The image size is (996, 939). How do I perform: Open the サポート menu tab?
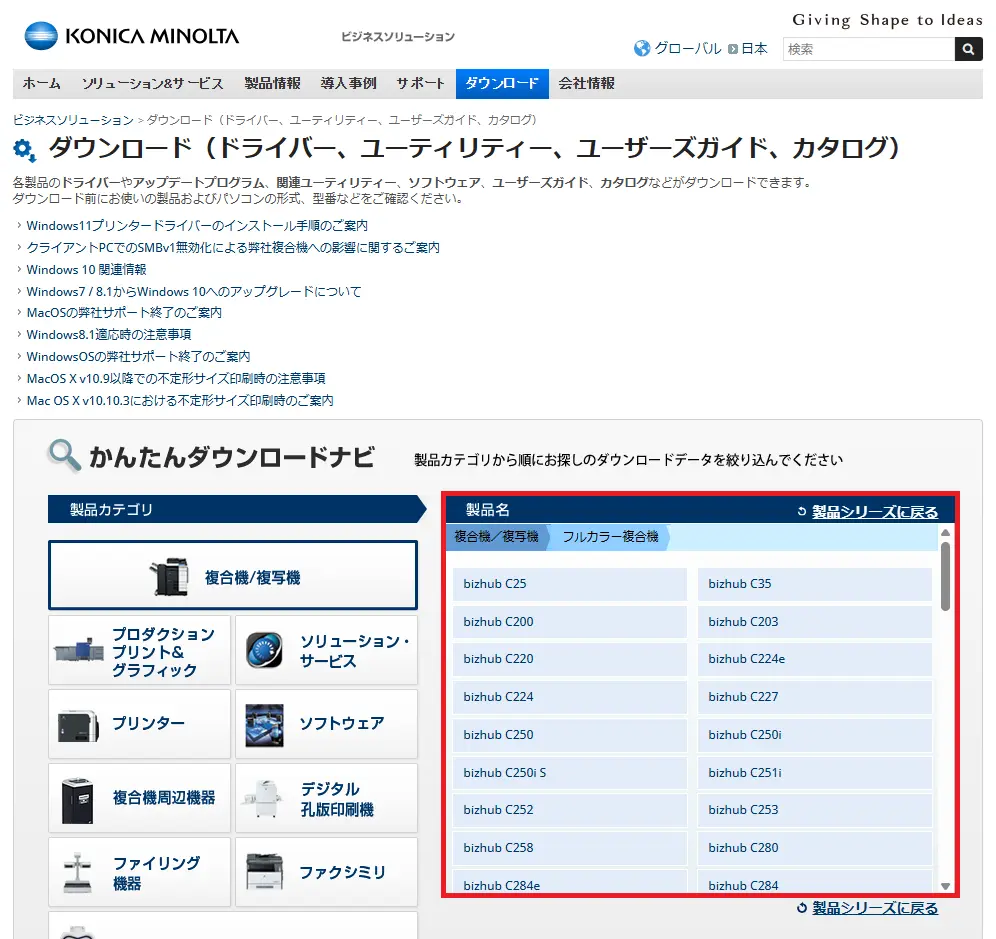[x=420, y=84]
